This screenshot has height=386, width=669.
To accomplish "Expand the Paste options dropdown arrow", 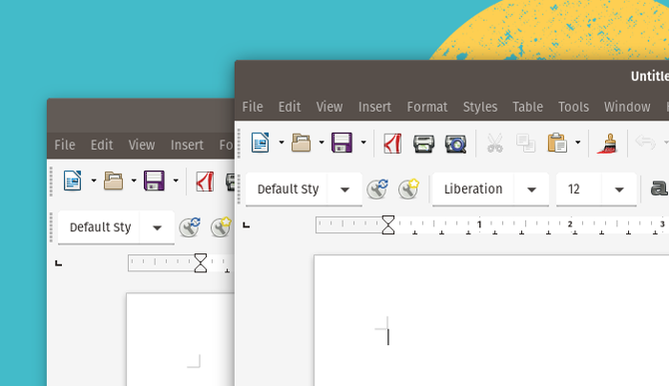I will pyautogui.click(x=578, y=142).
